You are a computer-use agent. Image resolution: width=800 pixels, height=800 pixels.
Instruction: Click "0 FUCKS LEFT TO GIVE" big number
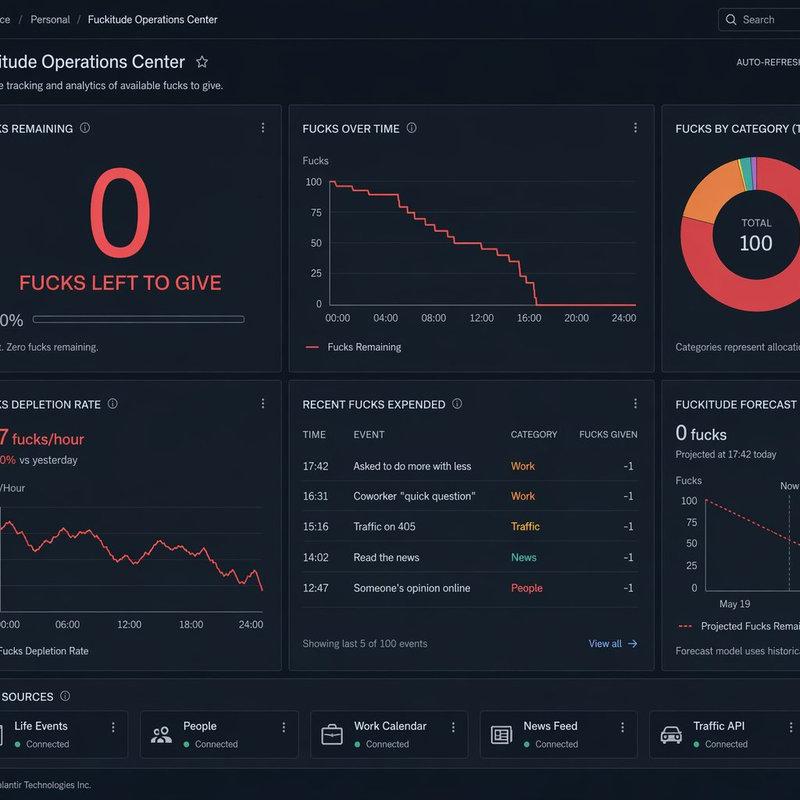point(120,212)
